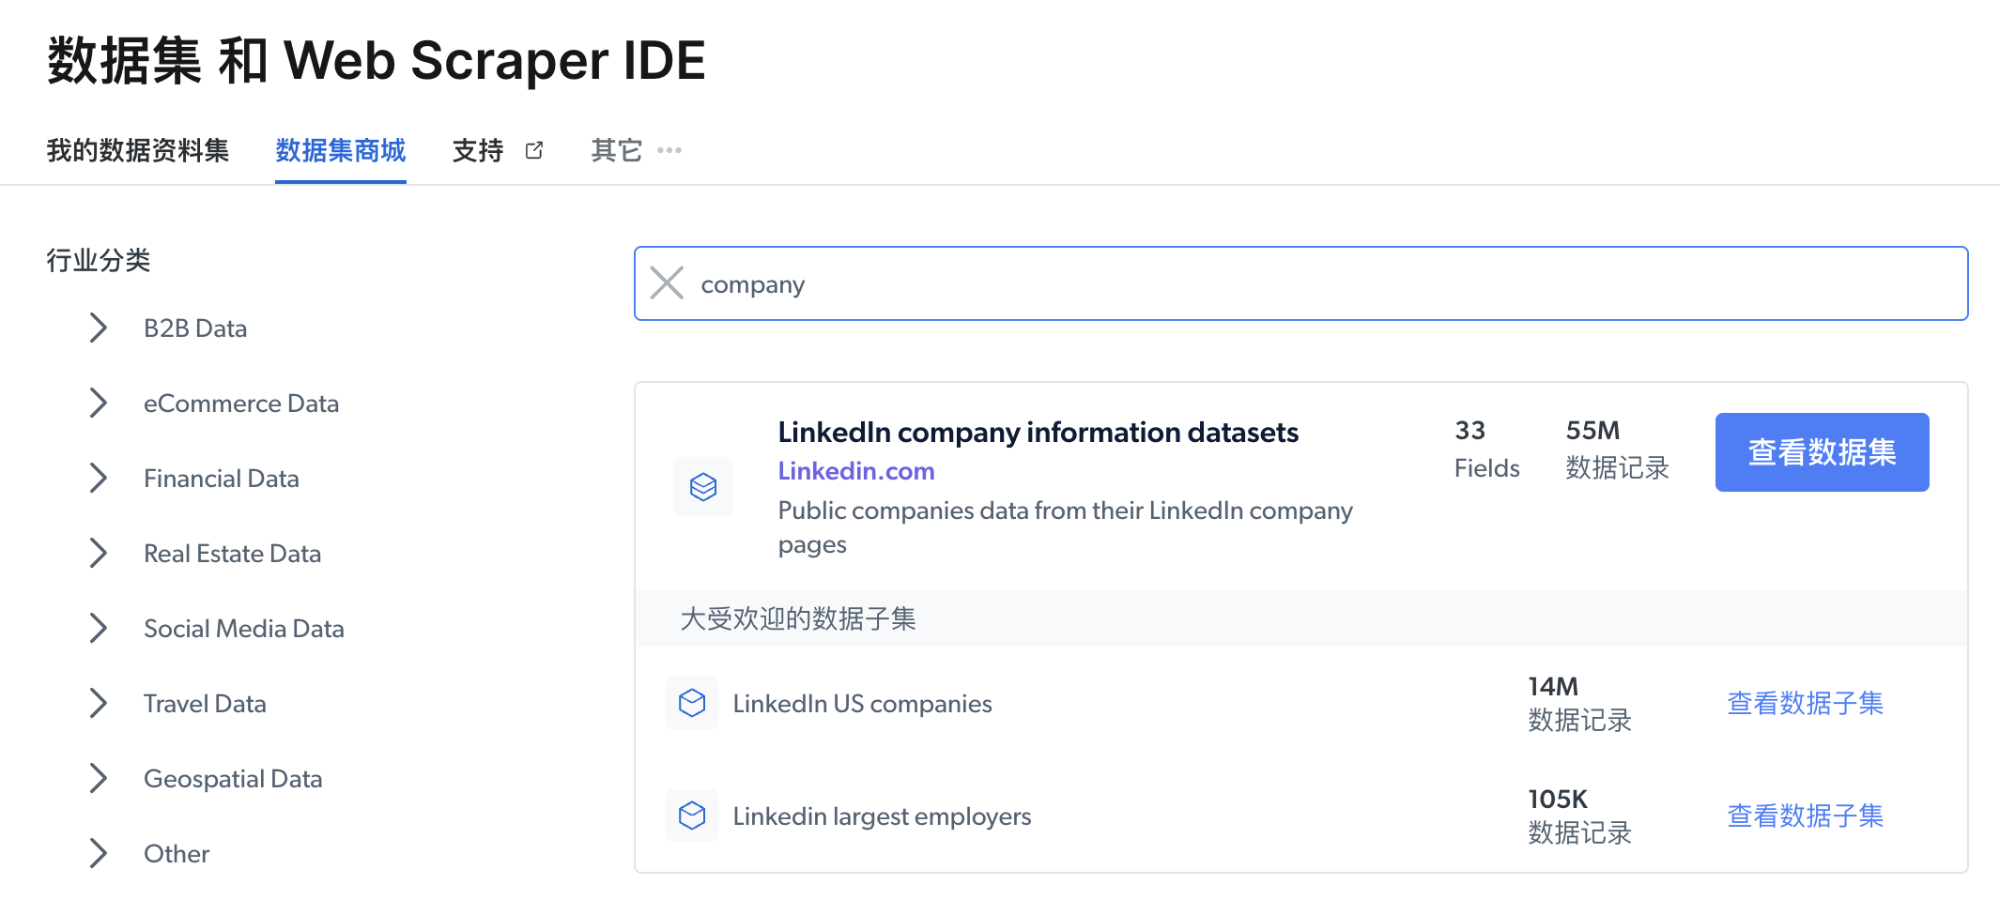Click the LinkedIn dataset stack icon
Image resolution: width=2000 pixels, height=899 pixels.
703,487
